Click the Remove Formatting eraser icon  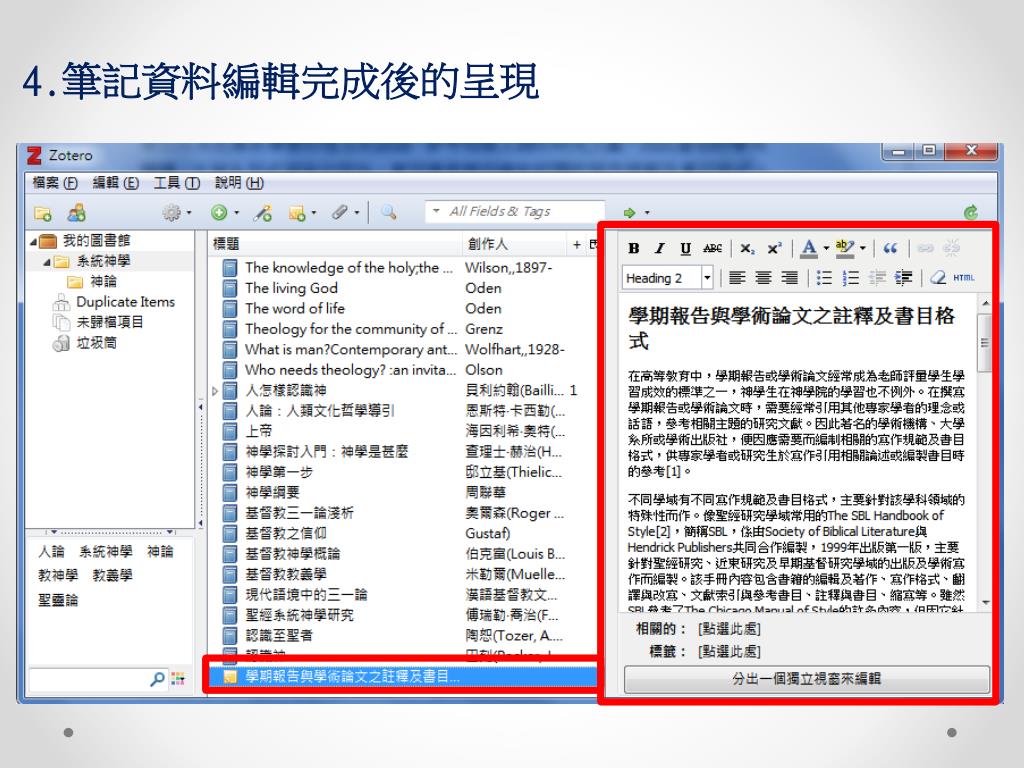[938, 278]
